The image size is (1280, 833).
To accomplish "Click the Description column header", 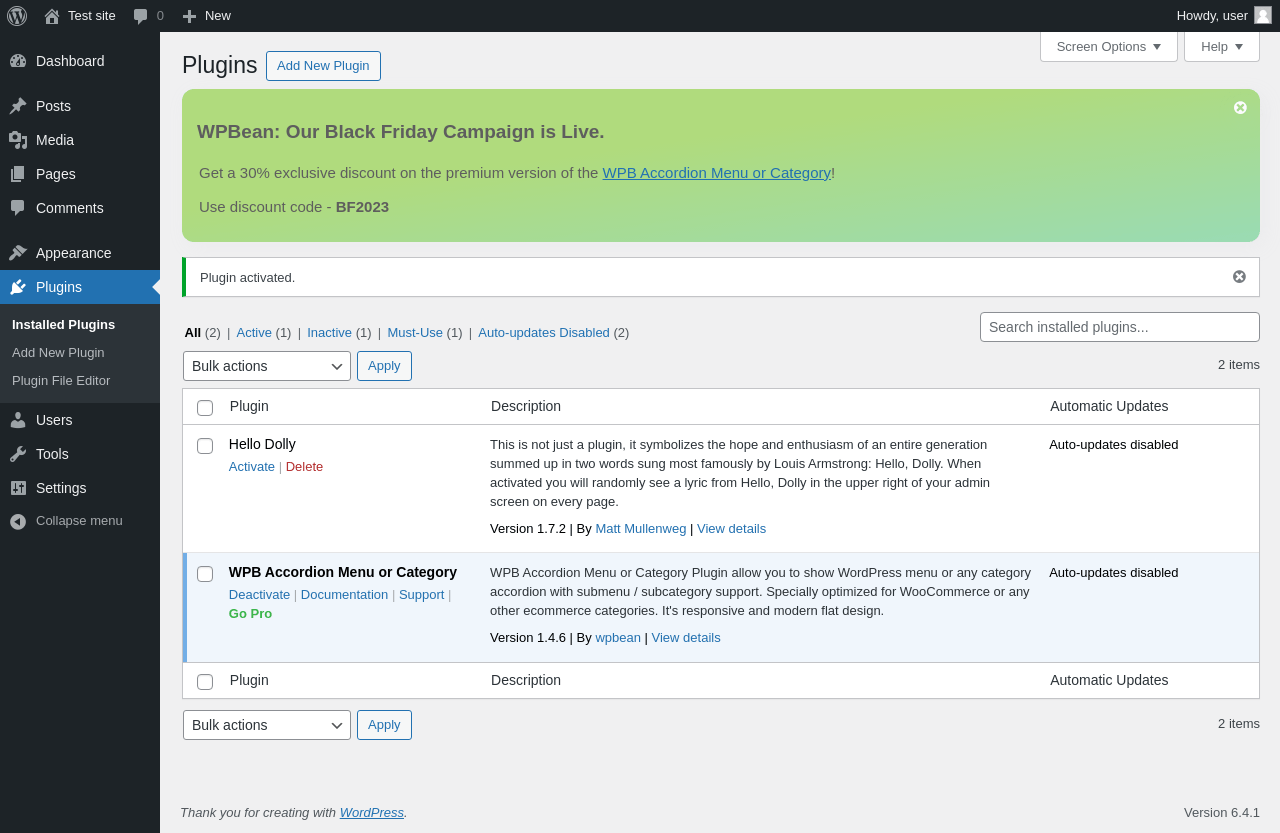I will [x=526, y=406].
